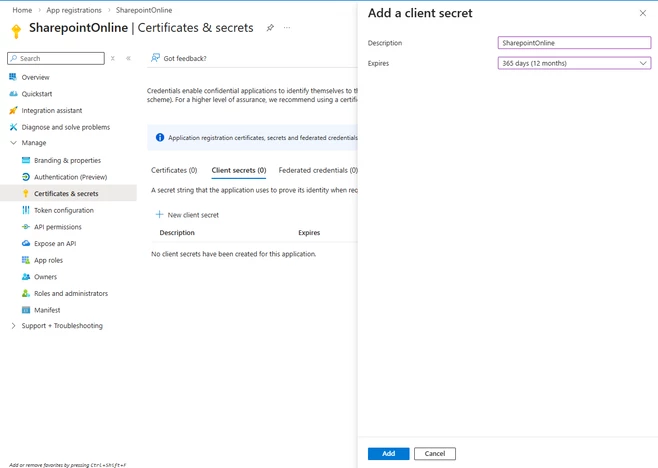
Task: Click the Expose an API cloud icon
Action: (26, 243)
